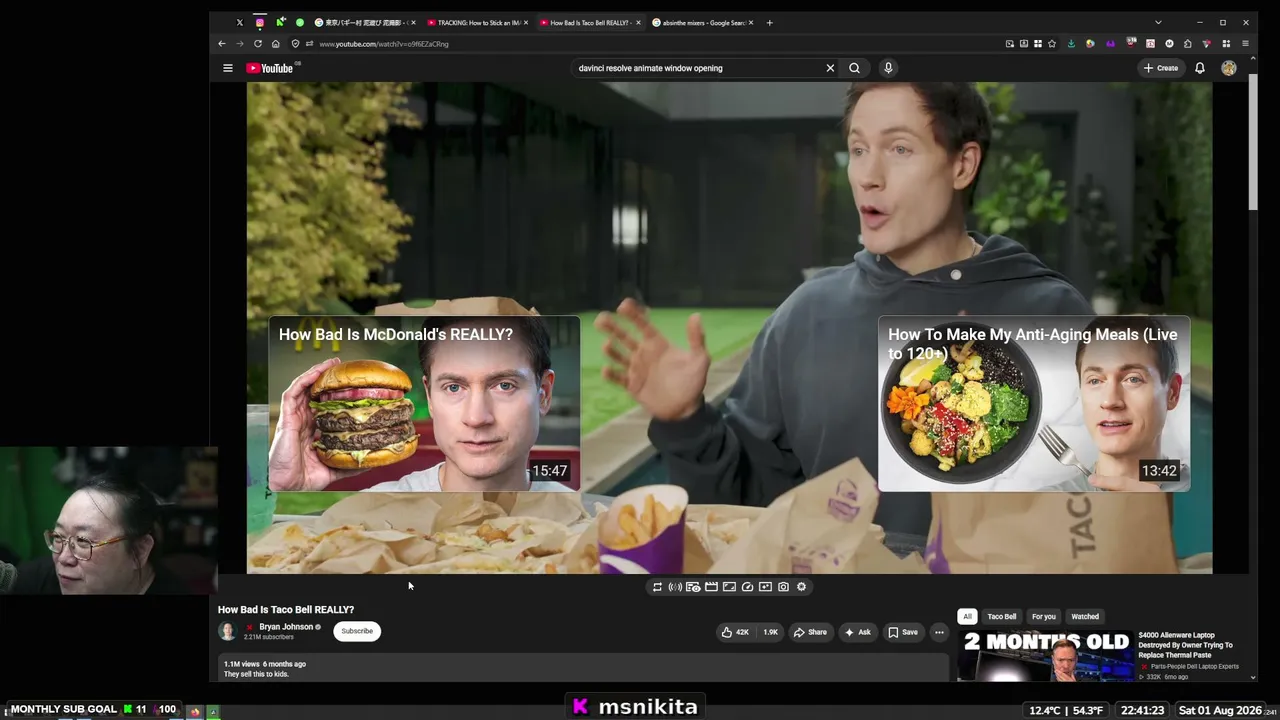Clear the YouTube search text
The width and height of the screenshot is (1280, 720).
pos(830,68)
